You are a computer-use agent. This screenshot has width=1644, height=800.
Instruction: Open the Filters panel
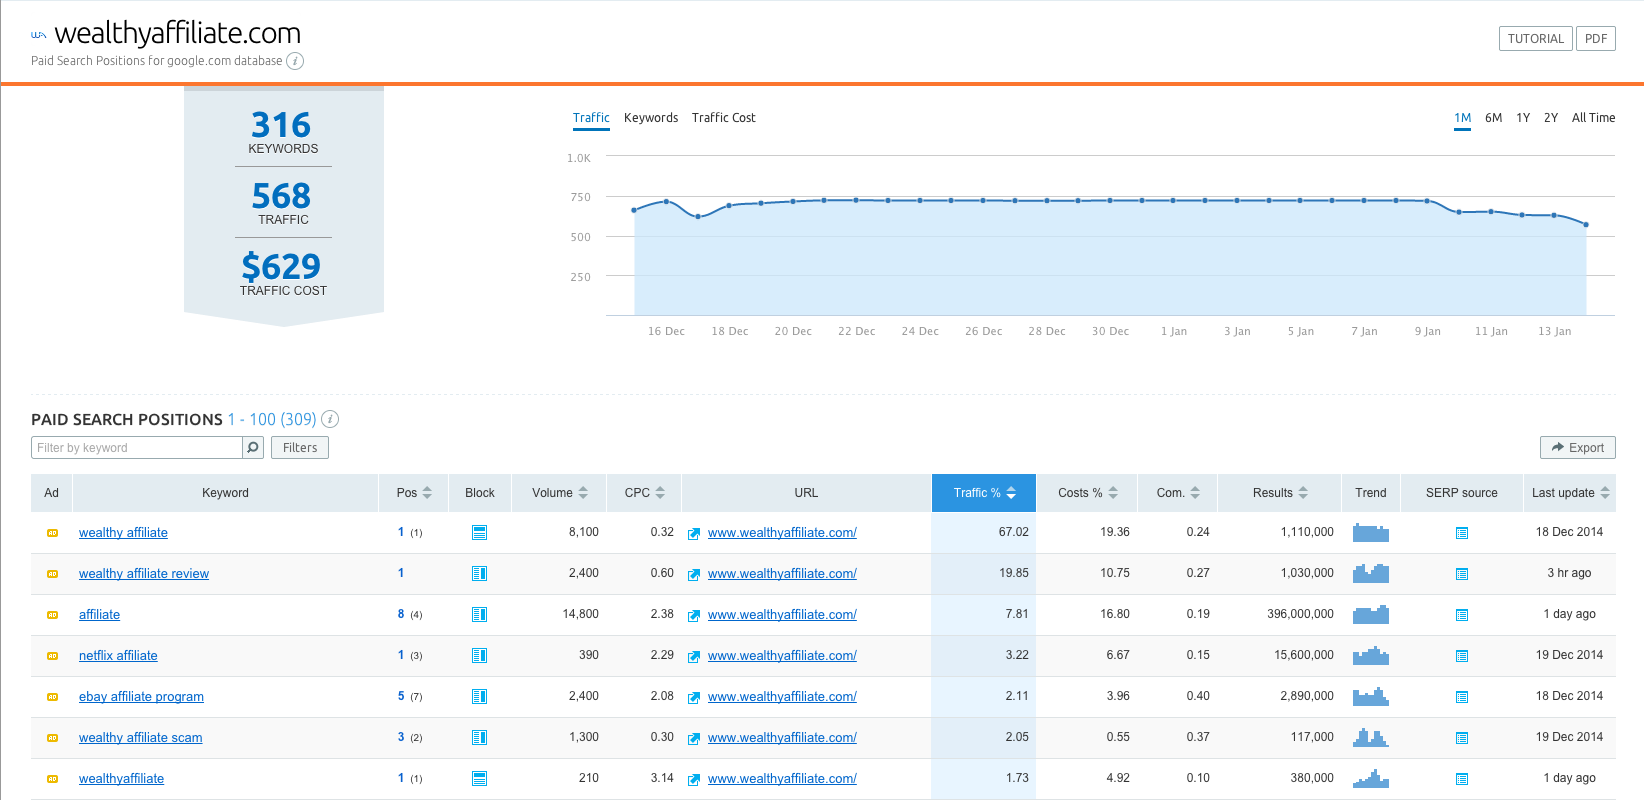tap(300, 448)
